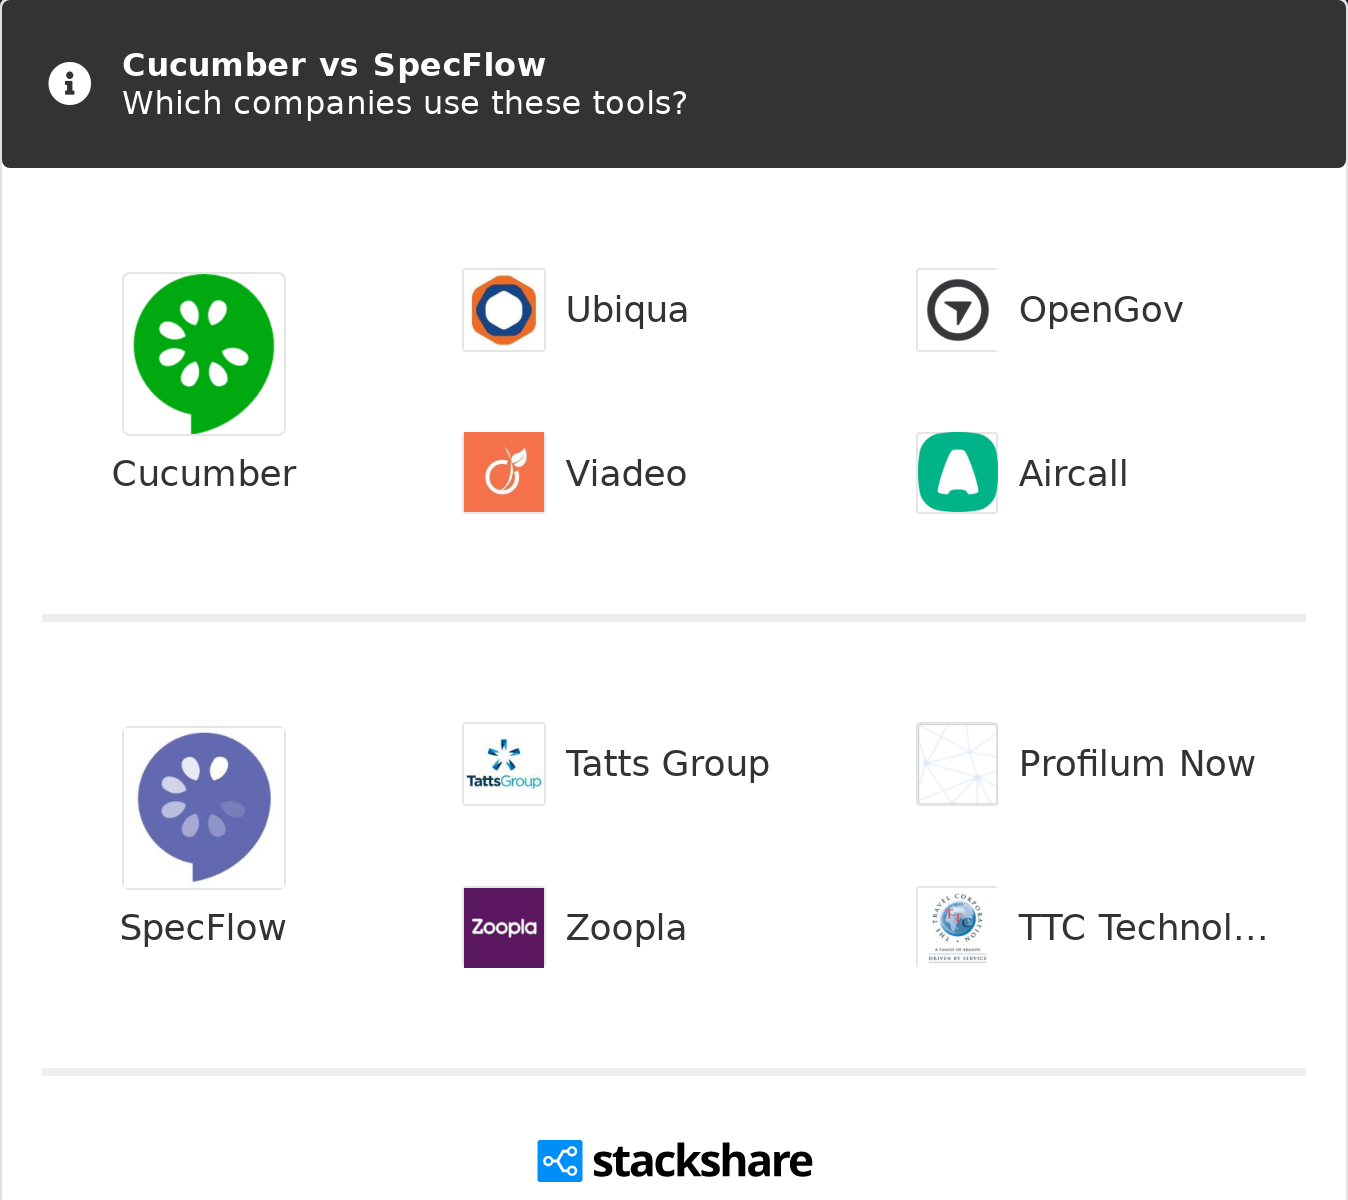Open the Ubiqua company name
1348x1200 pixels.
[x=627, y=310]
